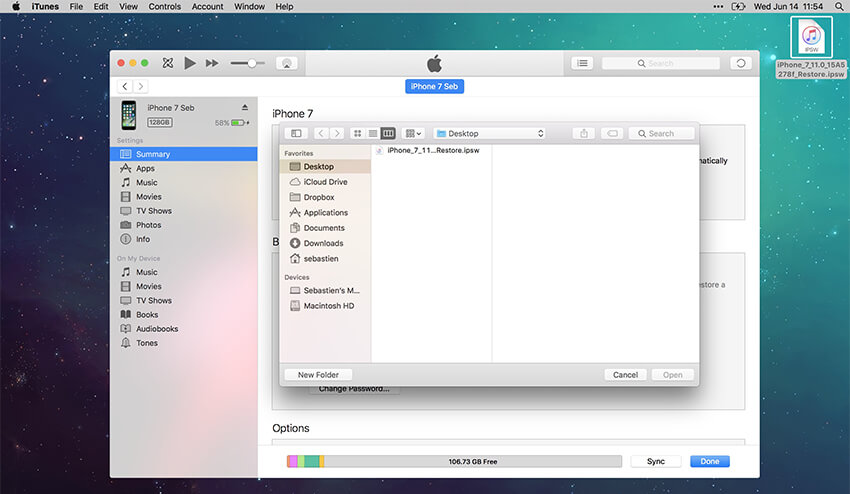Viewport: 850px width, 494px height.
Task: Open the Account menu
Action: pyautogui.click(x=208, y=7)
